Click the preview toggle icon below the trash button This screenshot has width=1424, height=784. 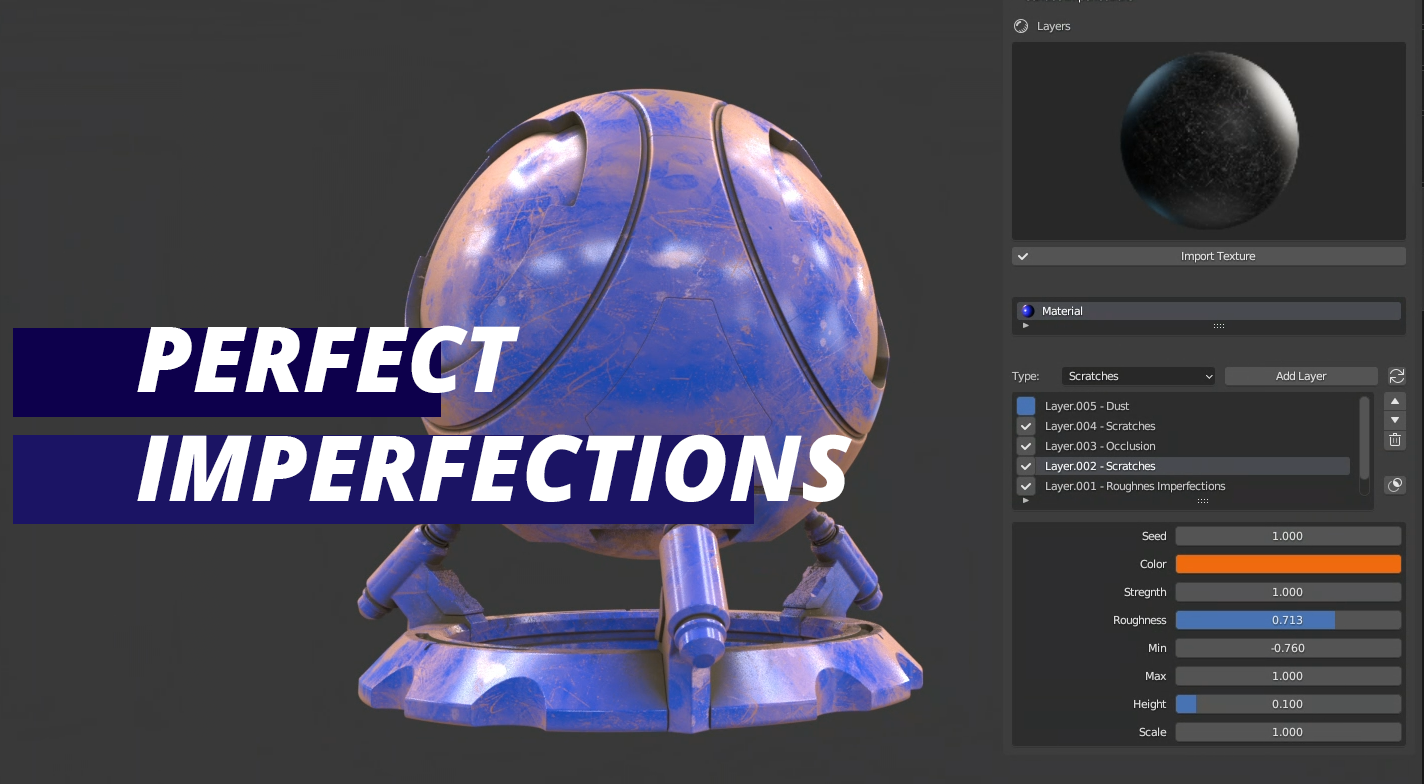coord(1394,484)
